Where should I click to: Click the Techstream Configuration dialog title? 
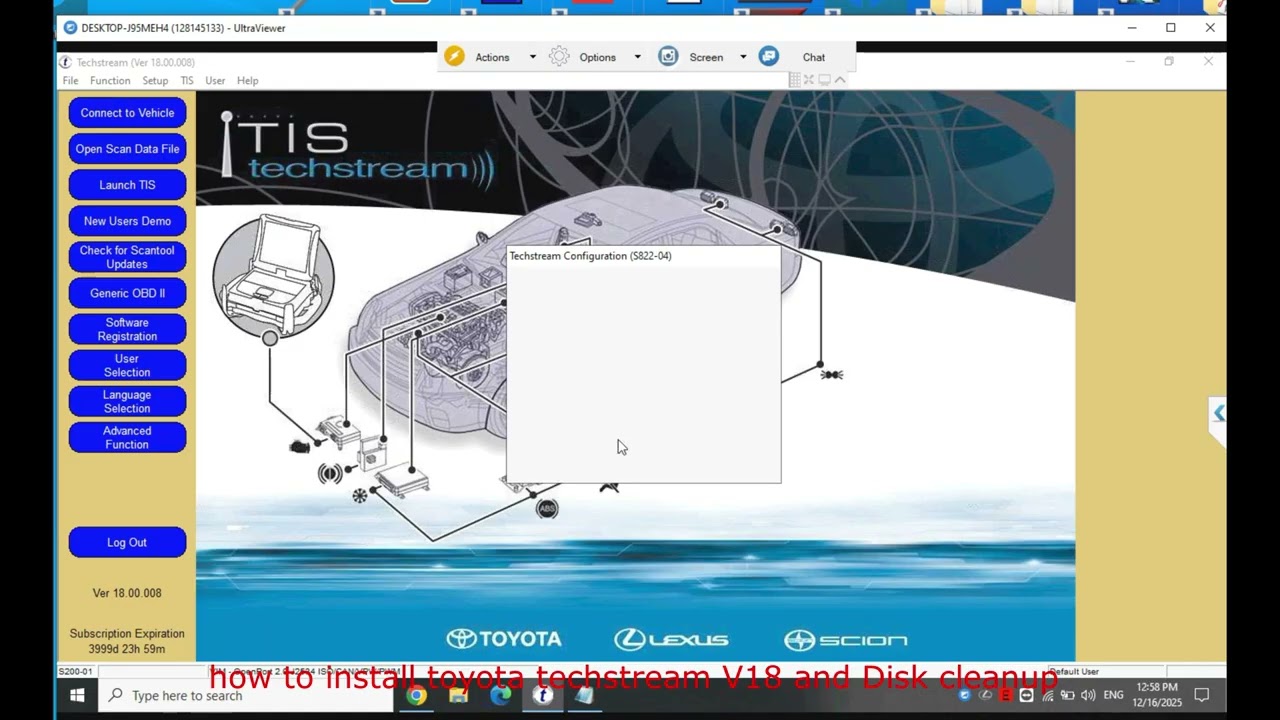click(x=590, y=256)
